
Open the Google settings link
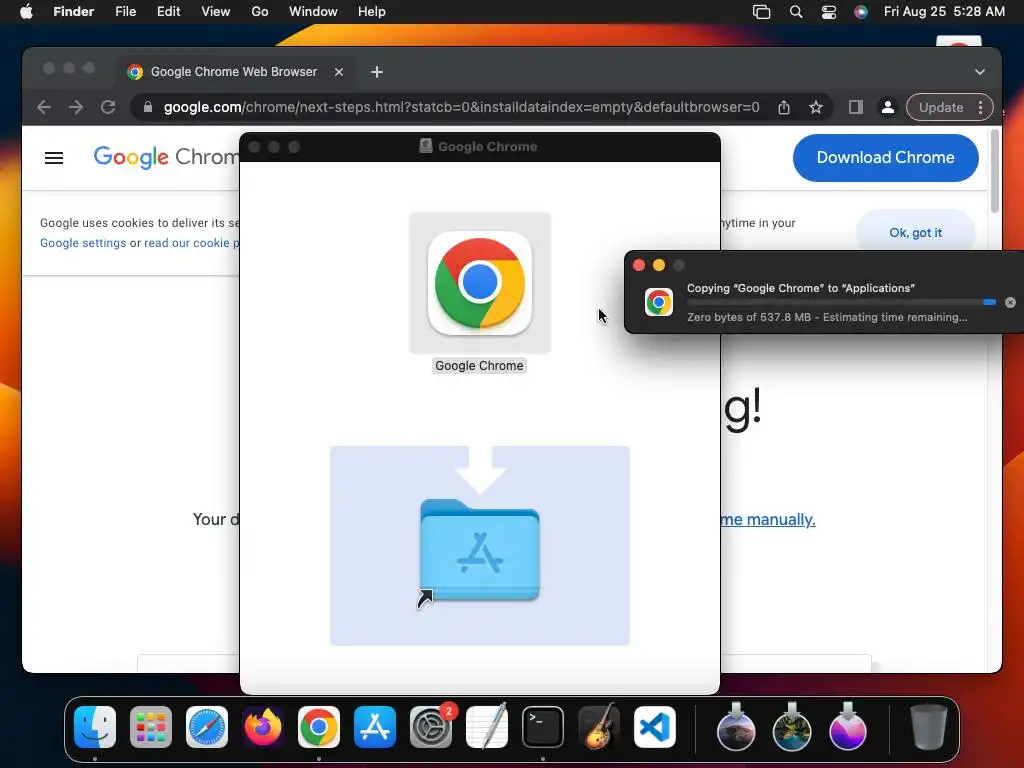pyautogui.click(x=83, y=243)
